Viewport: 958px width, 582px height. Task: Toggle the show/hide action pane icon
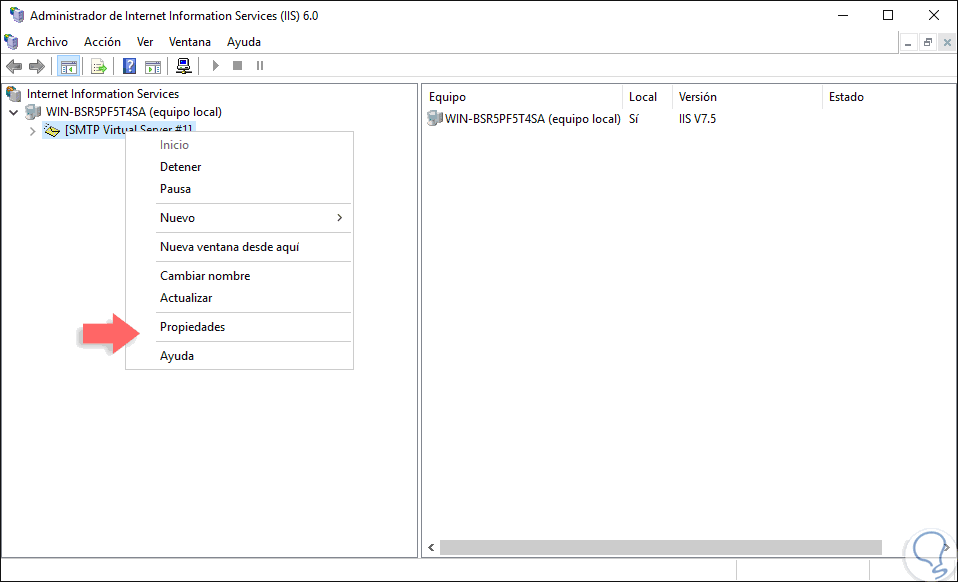[153, 66]
